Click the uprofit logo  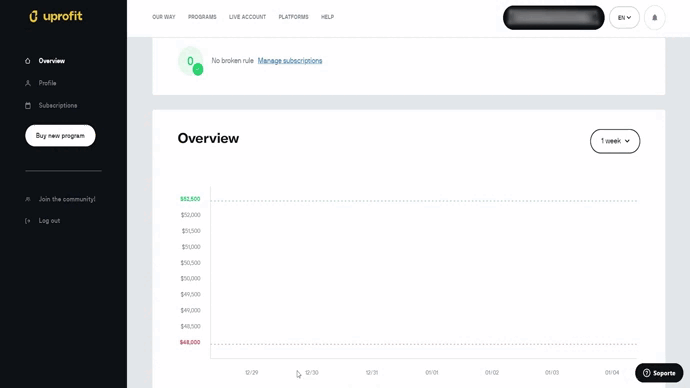click(x=55, y=16)
